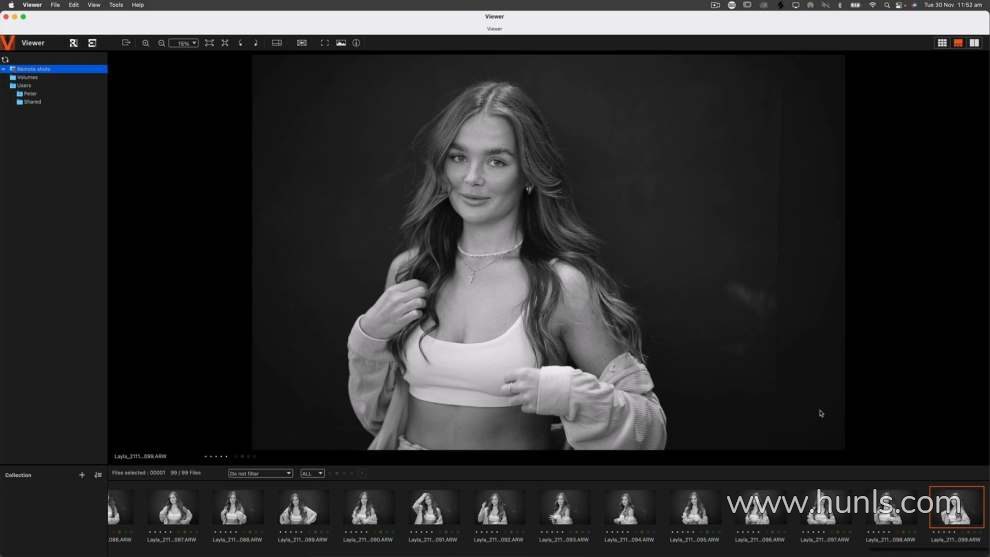Switch to thumbnail grid view layout

942,43
